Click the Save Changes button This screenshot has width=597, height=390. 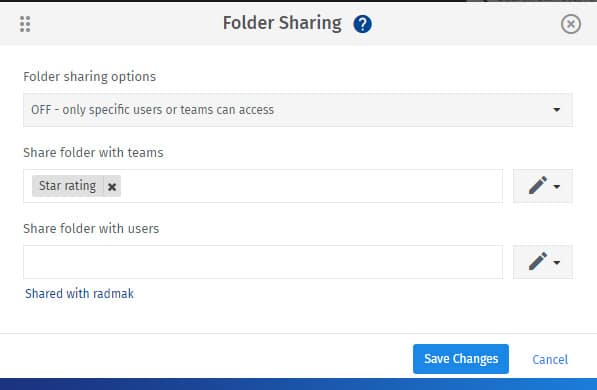[x=461, y=359]
